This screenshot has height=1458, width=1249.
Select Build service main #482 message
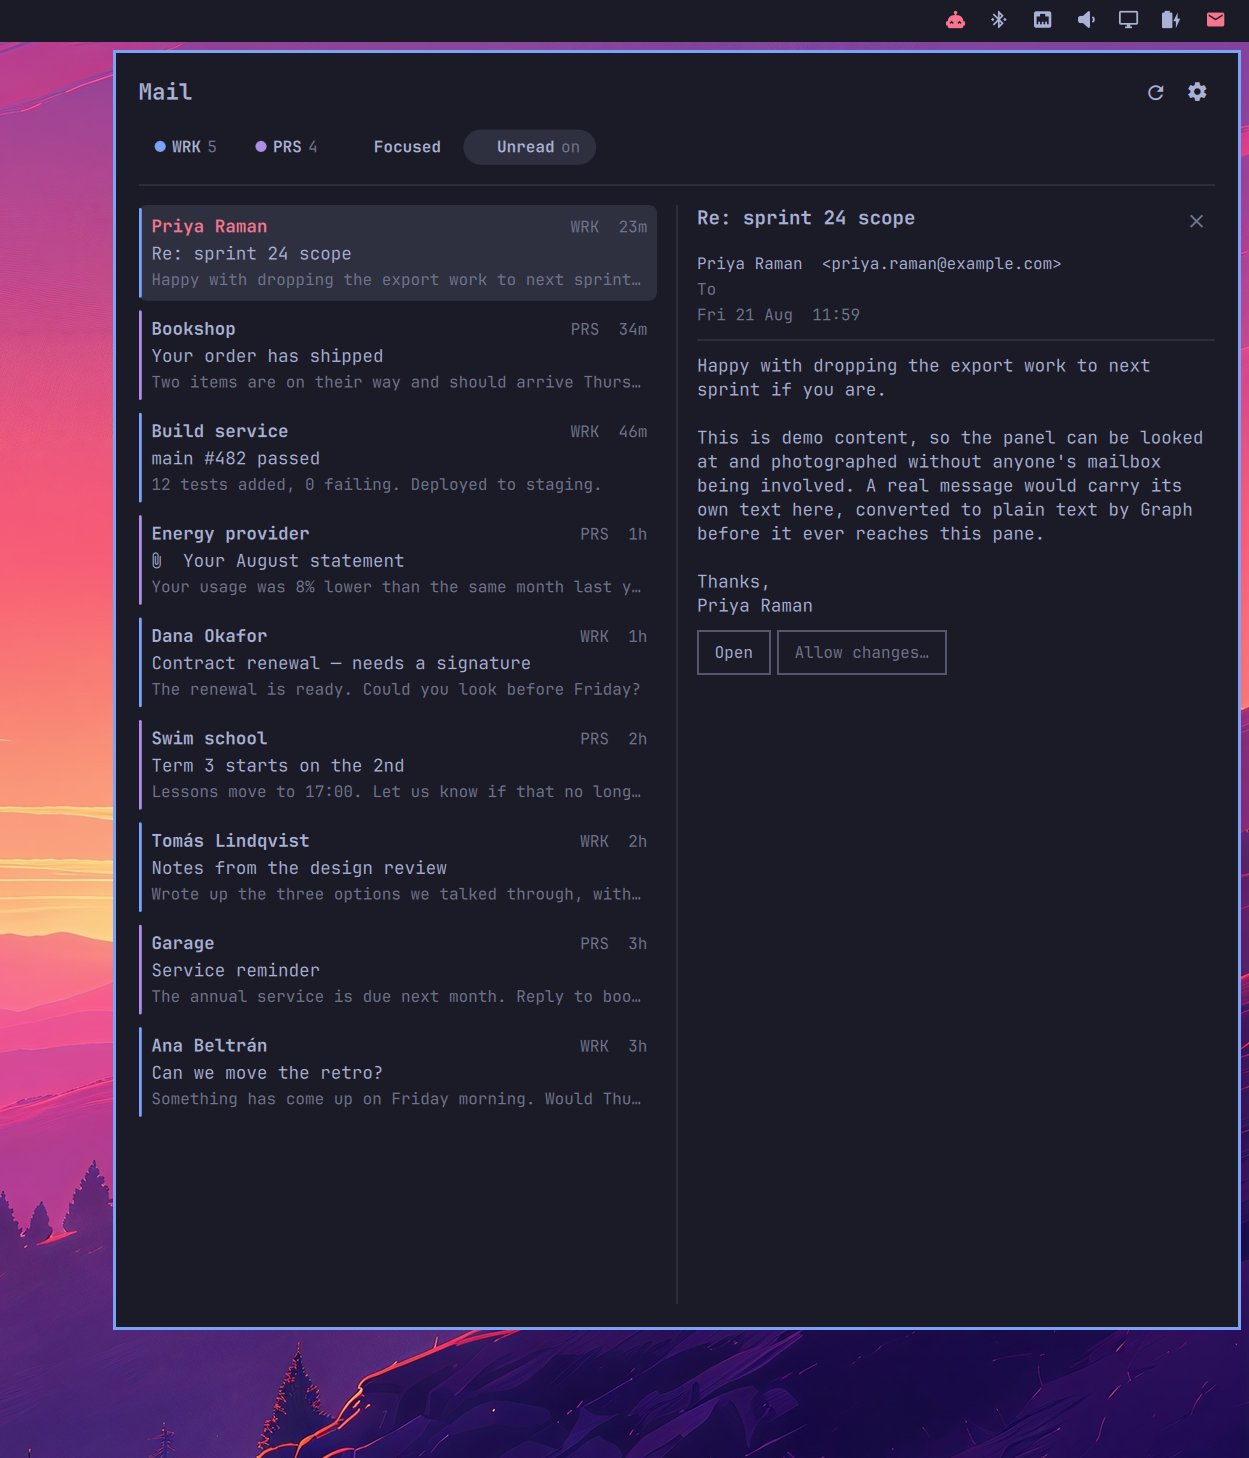coord(398,458)
